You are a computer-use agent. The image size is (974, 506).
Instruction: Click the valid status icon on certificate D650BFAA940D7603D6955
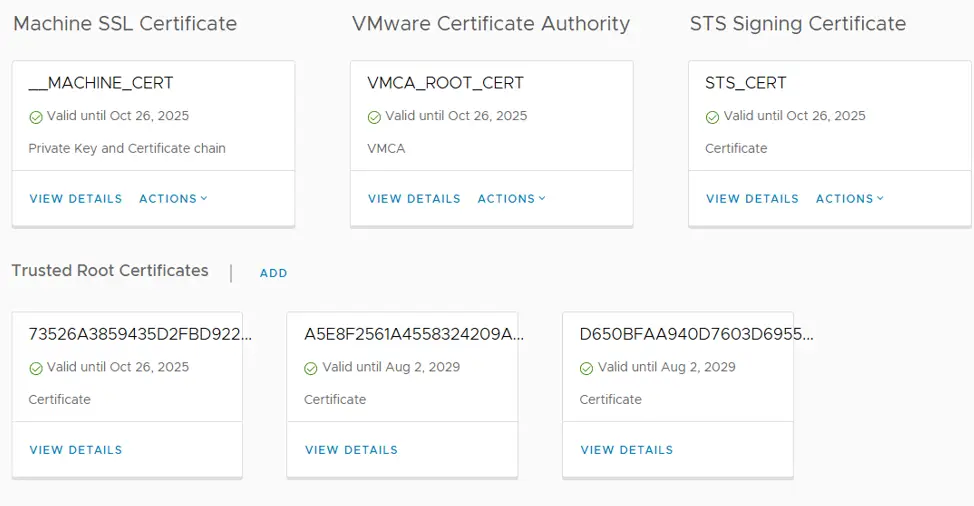(x=586, y=369)
